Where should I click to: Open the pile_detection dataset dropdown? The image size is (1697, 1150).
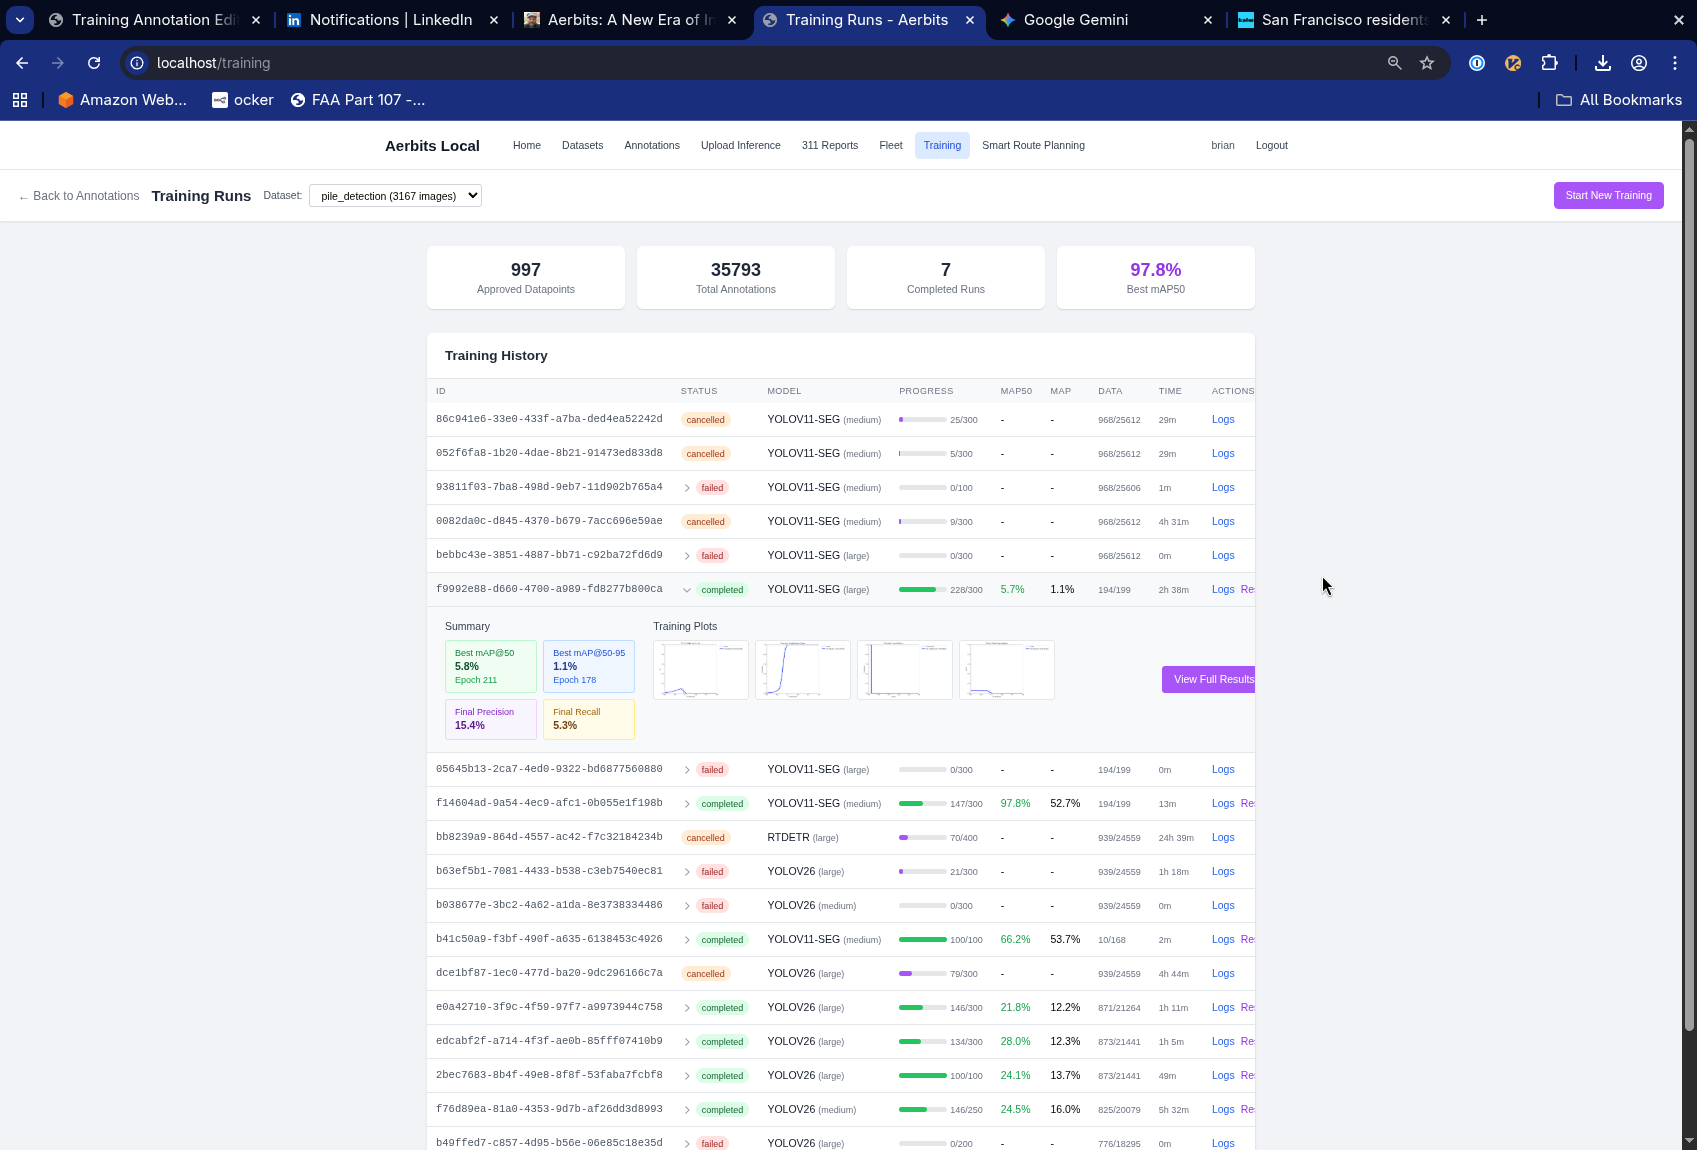point(395,196)
